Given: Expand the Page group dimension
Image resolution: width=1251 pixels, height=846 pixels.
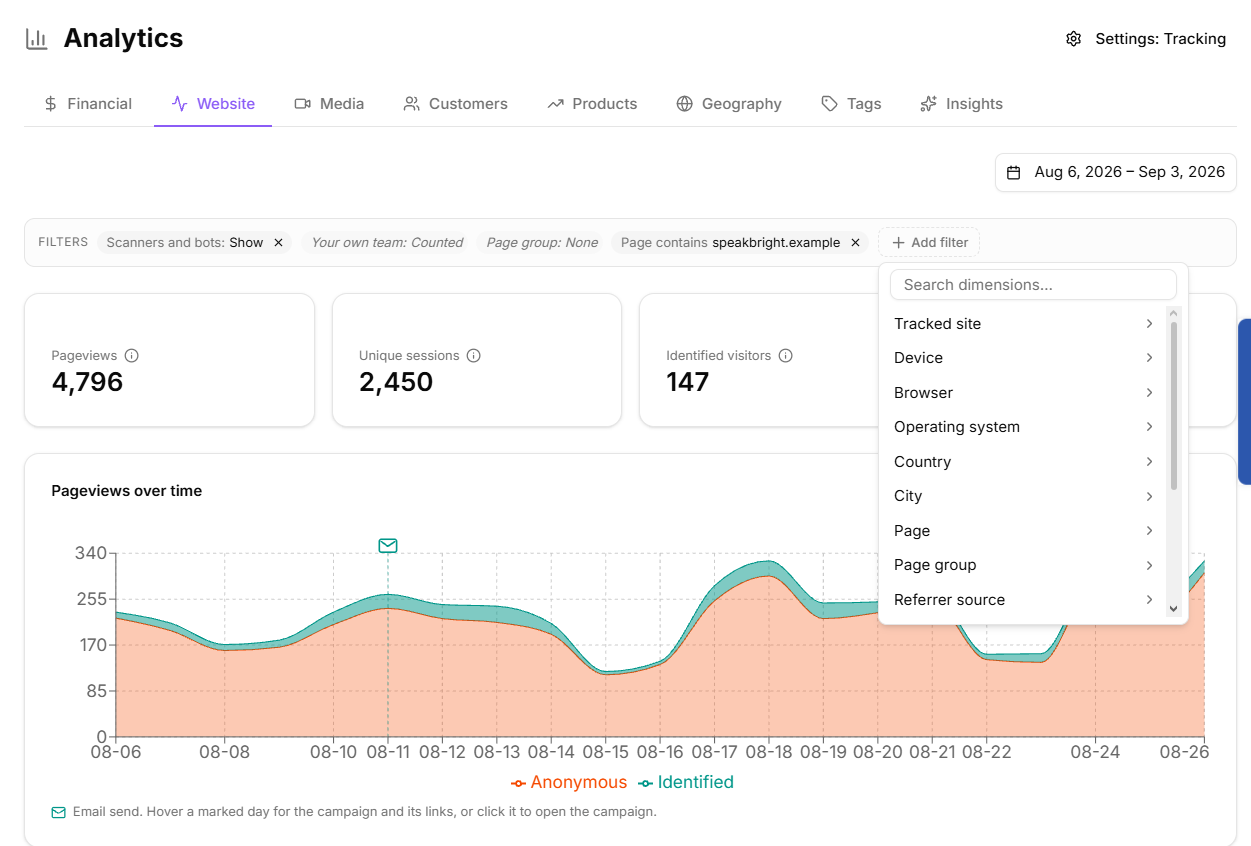Looking at the screenshot, I should point(1024,565).
